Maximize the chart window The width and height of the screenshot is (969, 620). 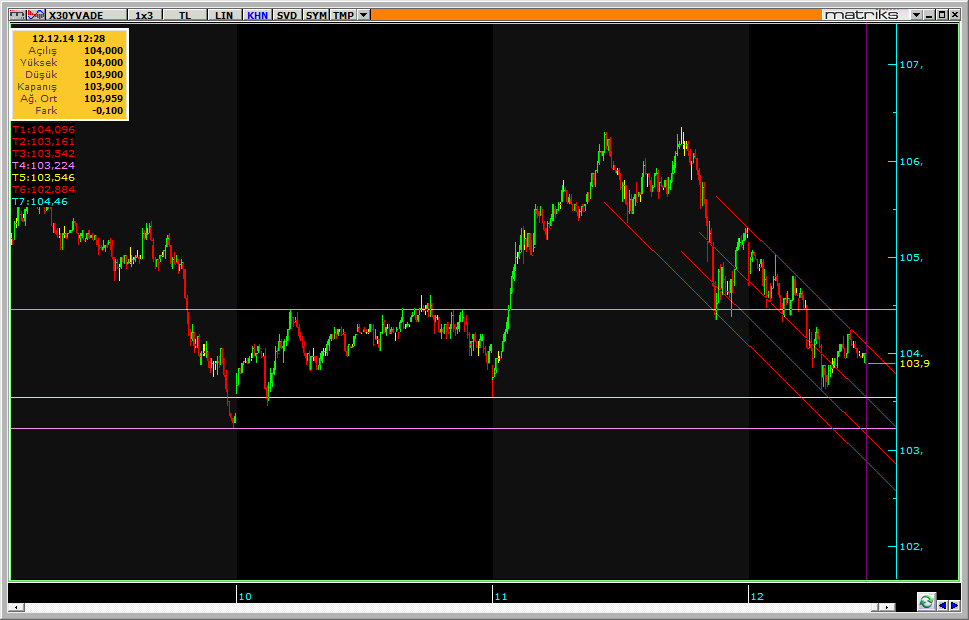pyautogui.click(x=942, y=15)
